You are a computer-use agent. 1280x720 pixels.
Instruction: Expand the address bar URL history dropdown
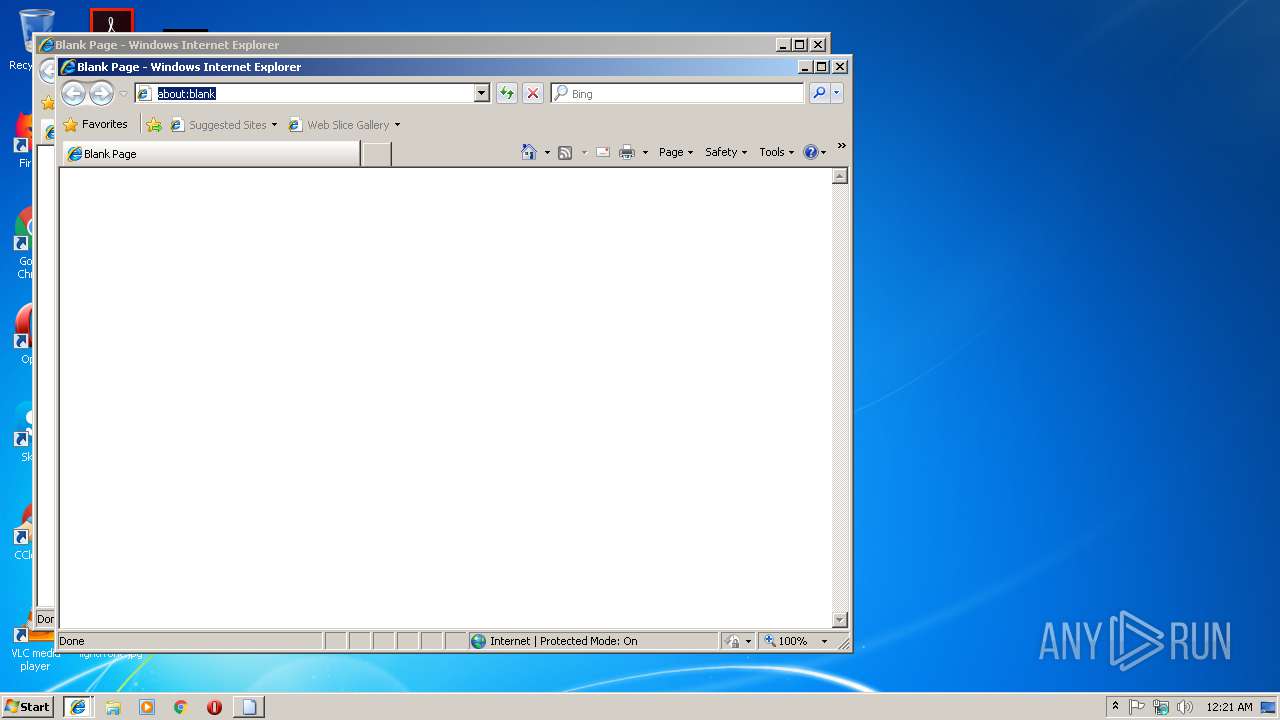(481, 93)
